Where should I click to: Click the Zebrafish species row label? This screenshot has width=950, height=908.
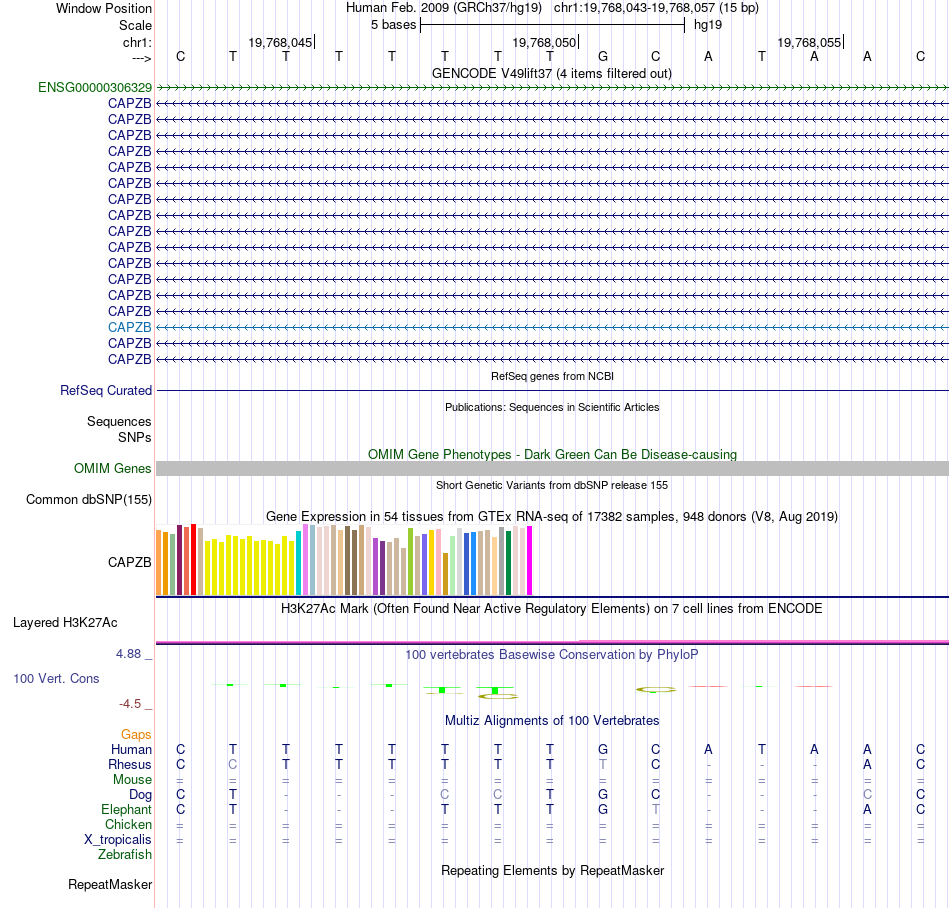(125, 855)
